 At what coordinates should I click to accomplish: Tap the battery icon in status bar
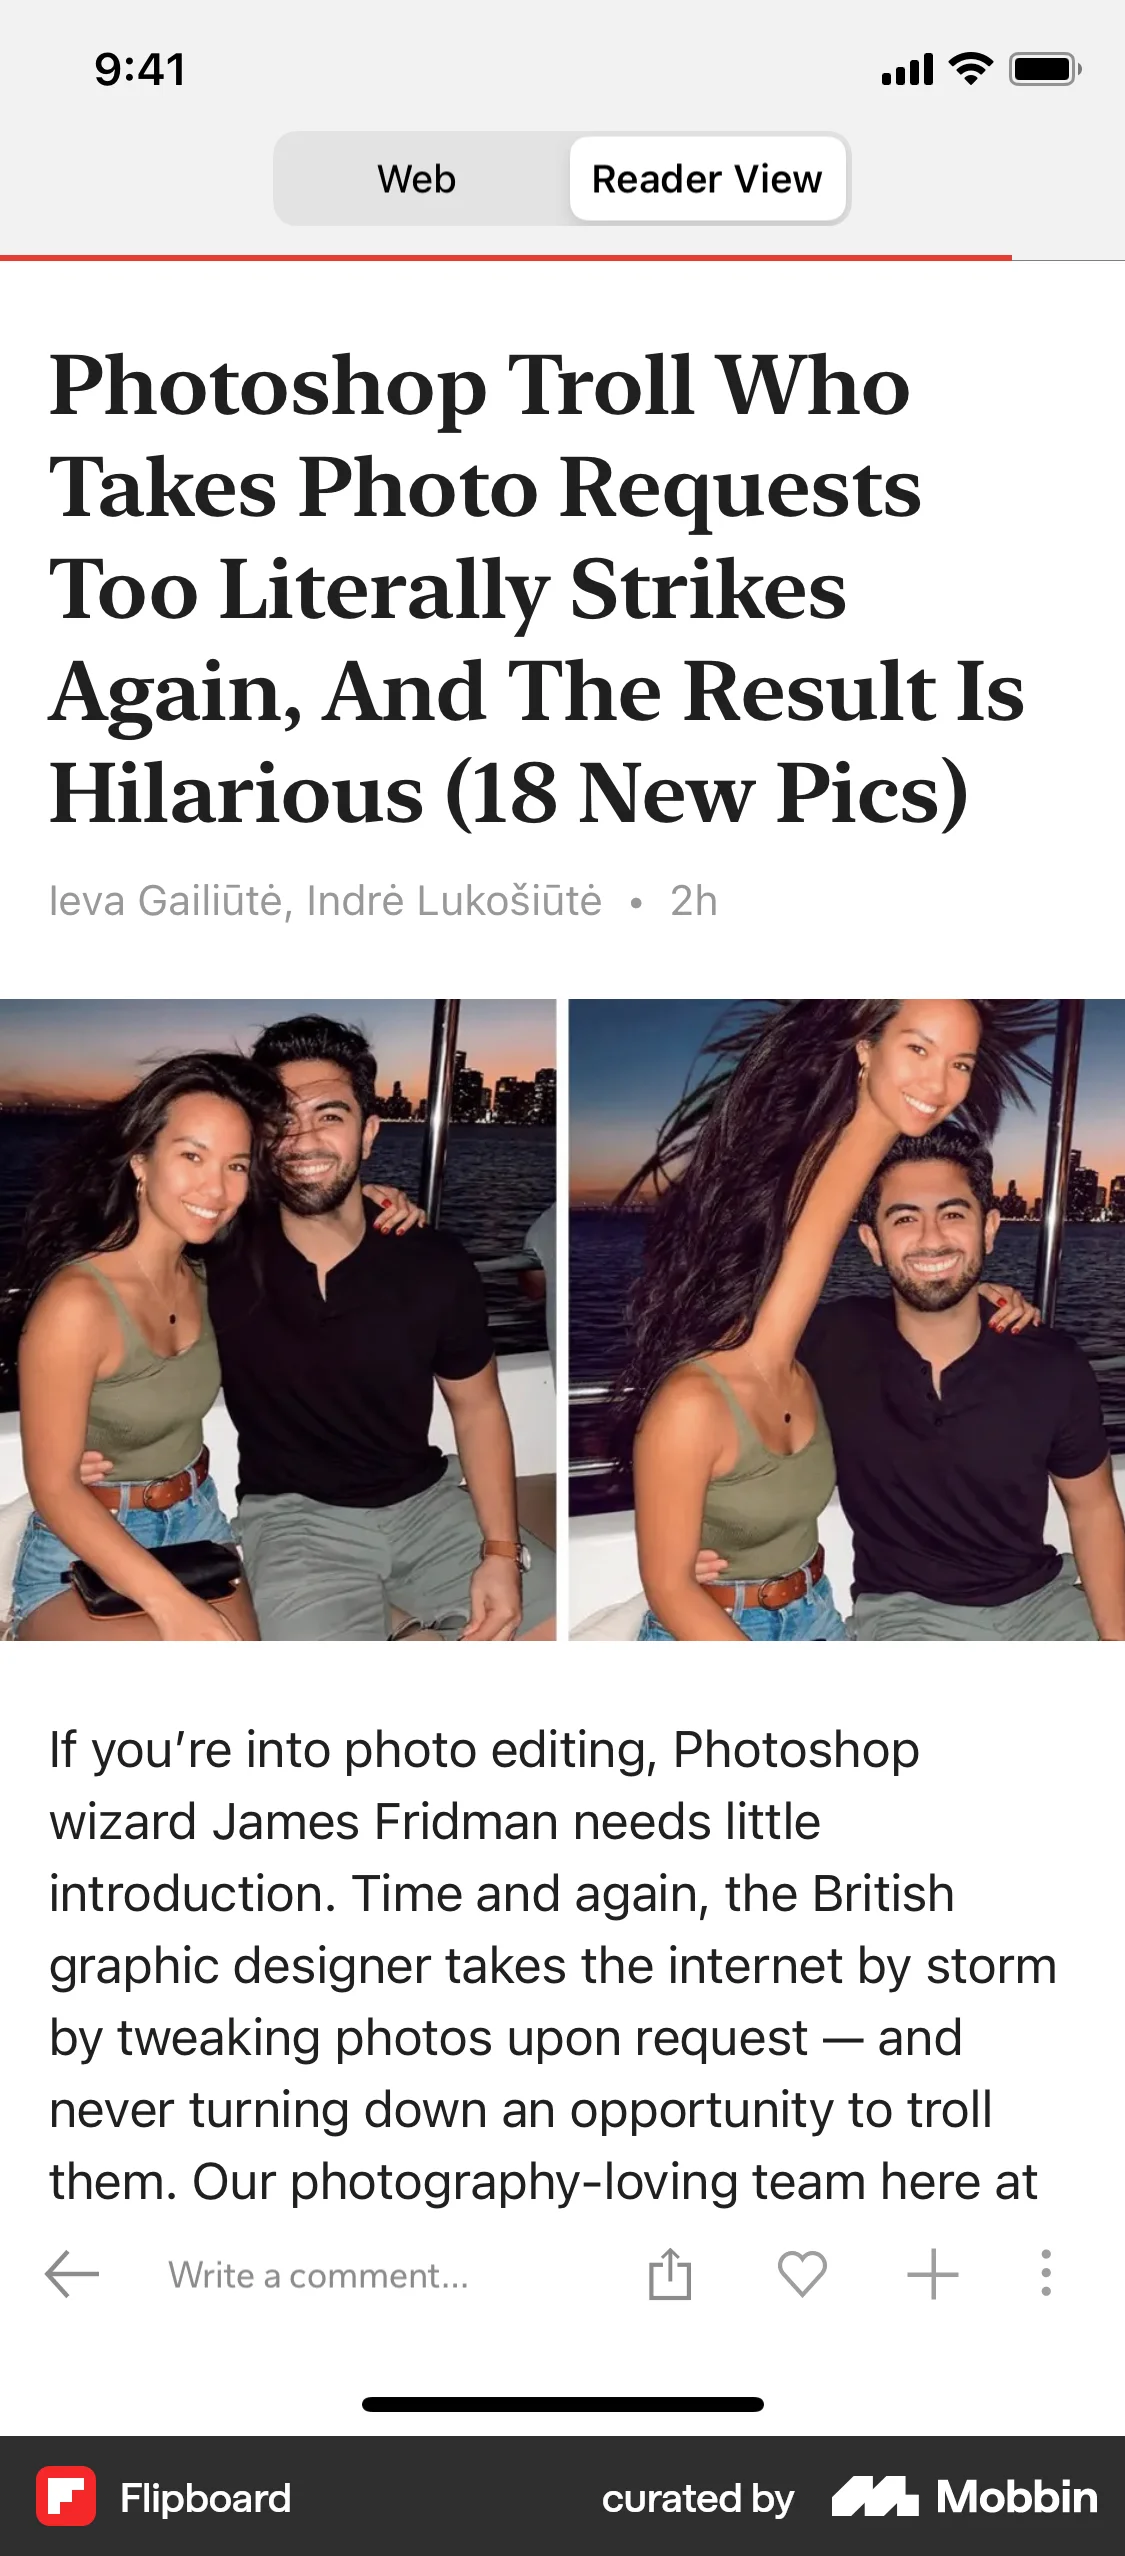coord(1045,69)
